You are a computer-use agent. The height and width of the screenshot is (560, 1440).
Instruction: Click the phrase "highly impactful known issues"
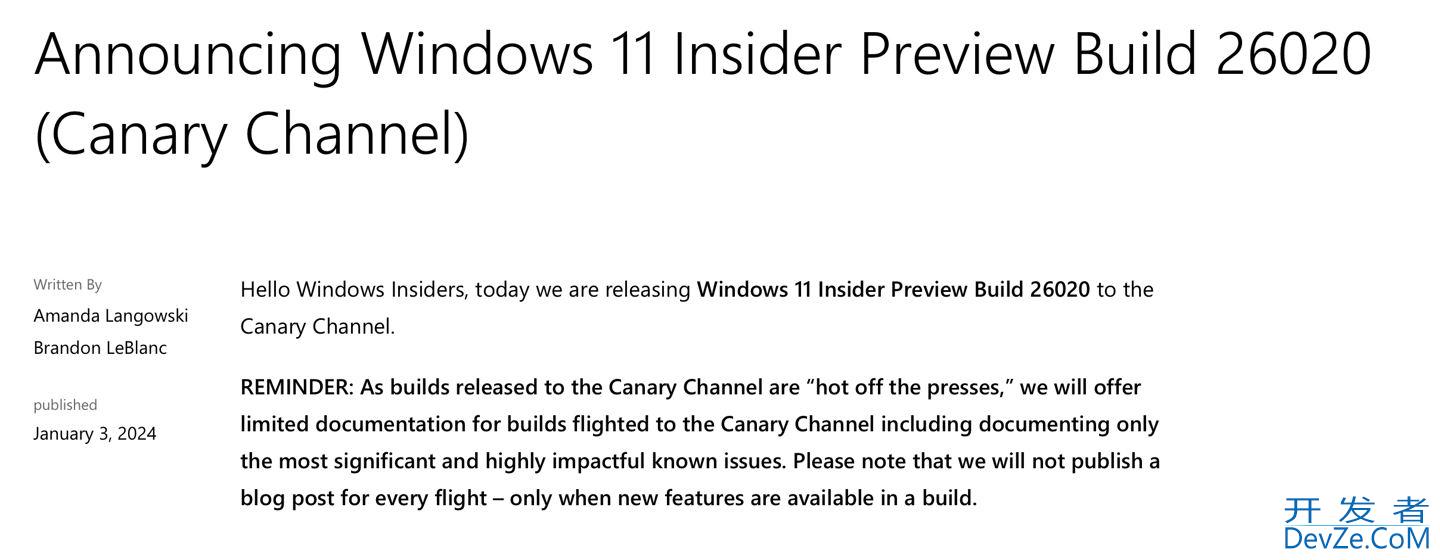click(x=635, y=461)
